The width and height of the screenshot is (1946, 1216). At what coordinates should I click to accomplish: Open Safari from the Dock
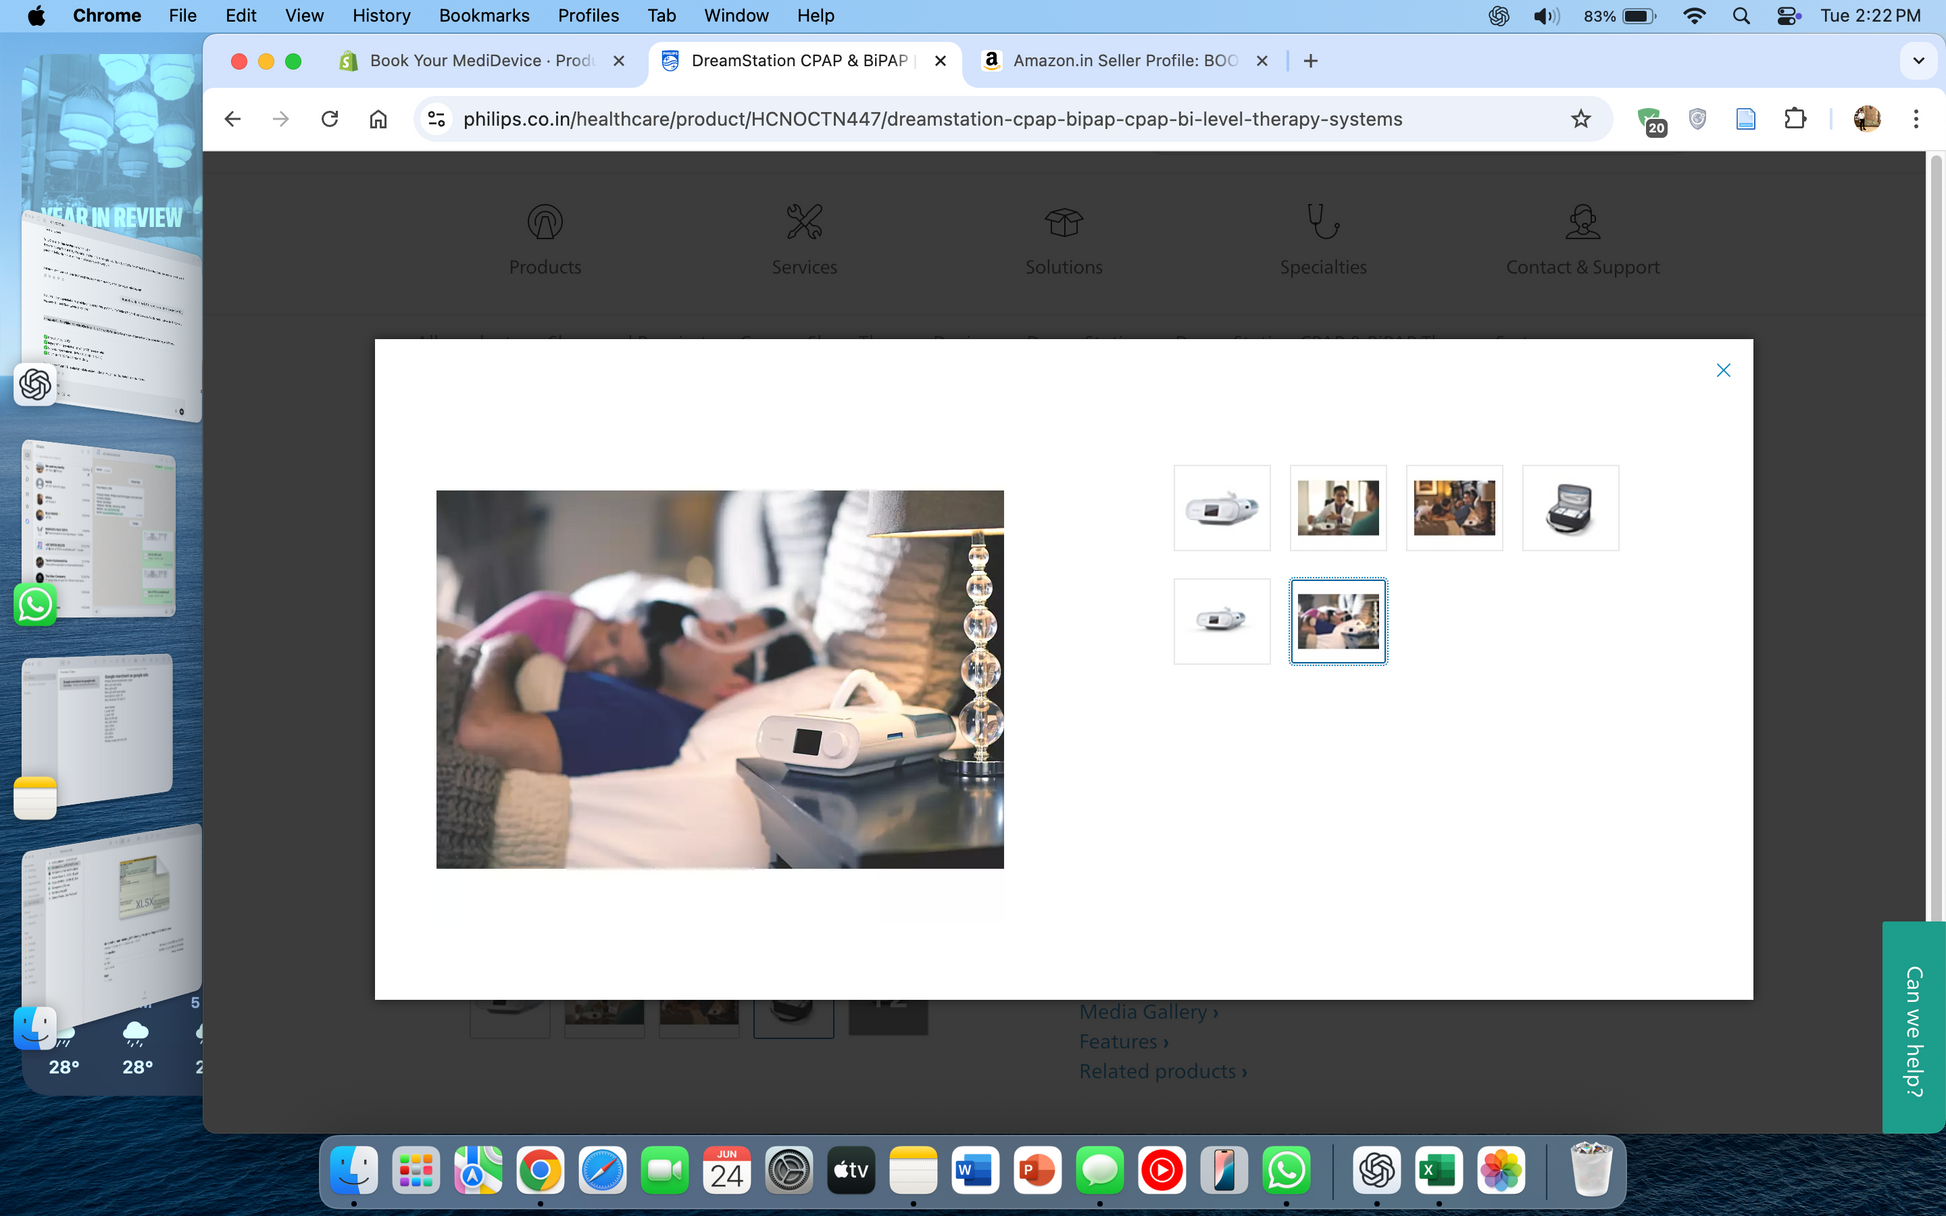[602, 1170]
